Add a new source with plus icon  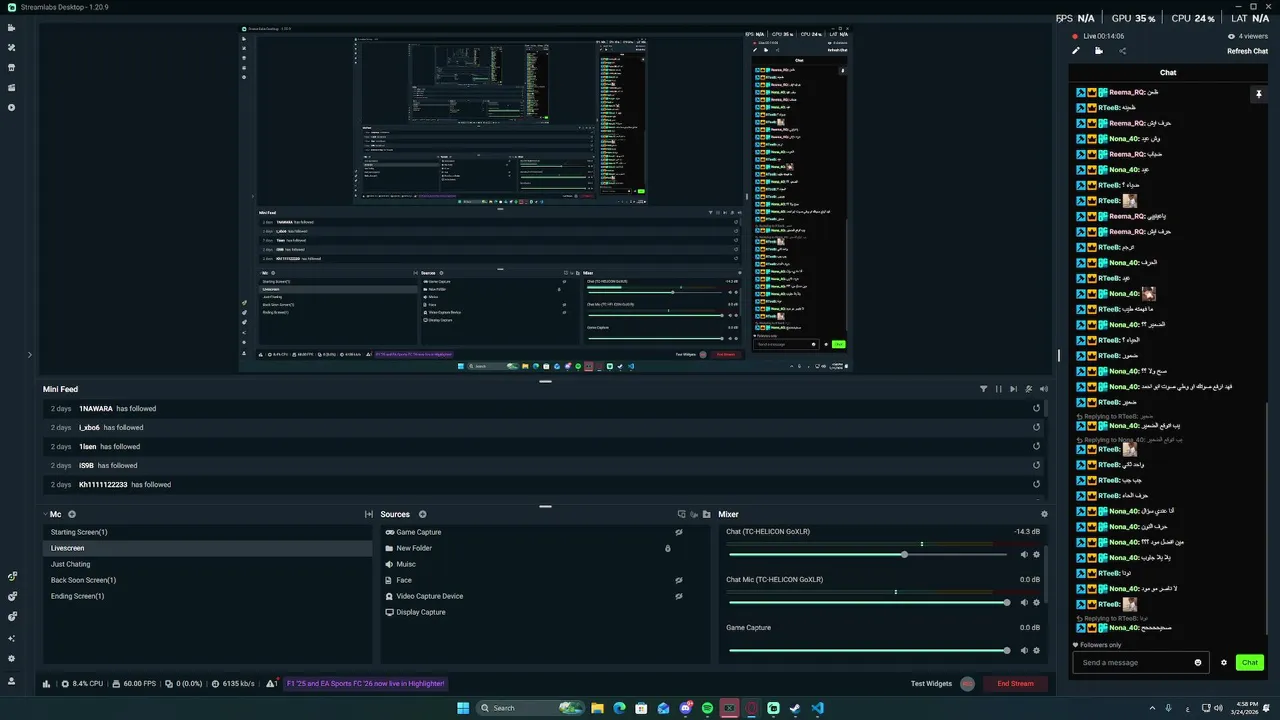(422, 514)
